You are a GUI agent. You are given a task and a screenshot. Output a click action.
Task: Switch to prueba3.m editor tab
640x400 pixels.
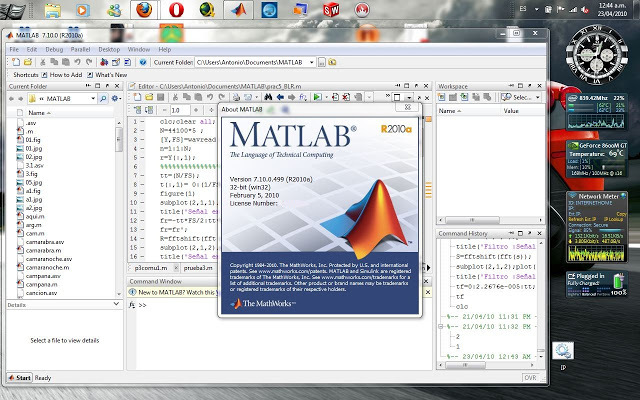click(198, 268)
